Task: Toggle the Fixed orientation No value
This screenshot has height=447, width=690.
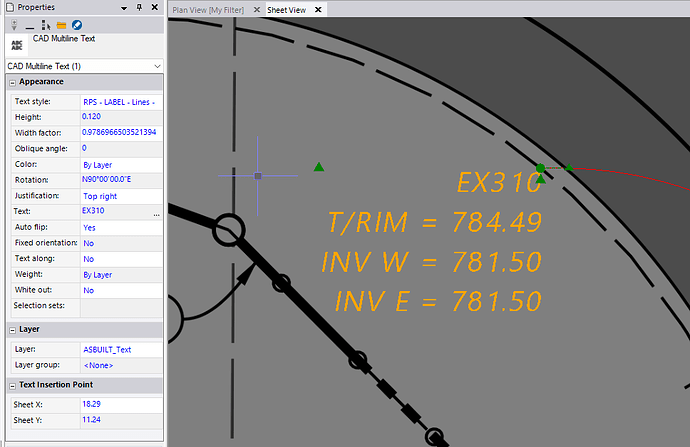Action: (x=121, y=243)
